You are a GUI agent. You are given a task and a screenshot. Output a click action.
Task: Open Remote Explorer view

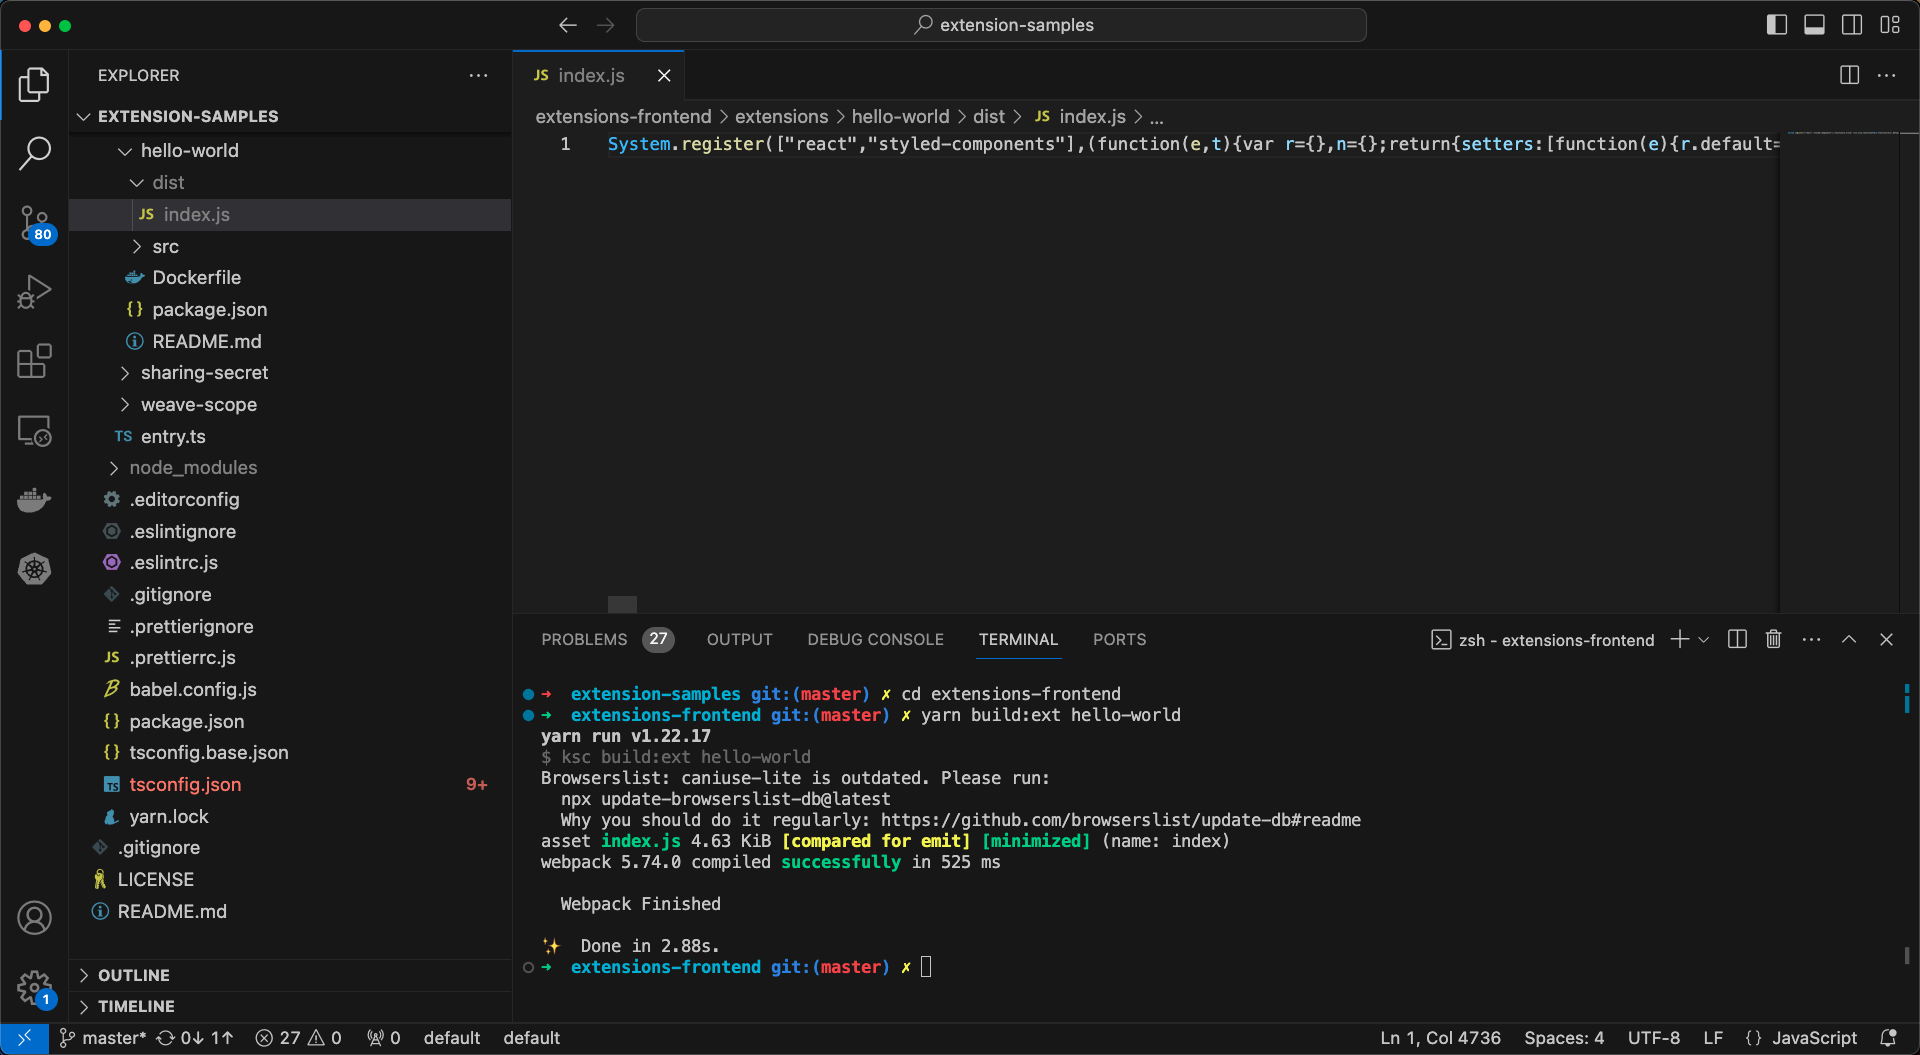[x=34, y=431]
